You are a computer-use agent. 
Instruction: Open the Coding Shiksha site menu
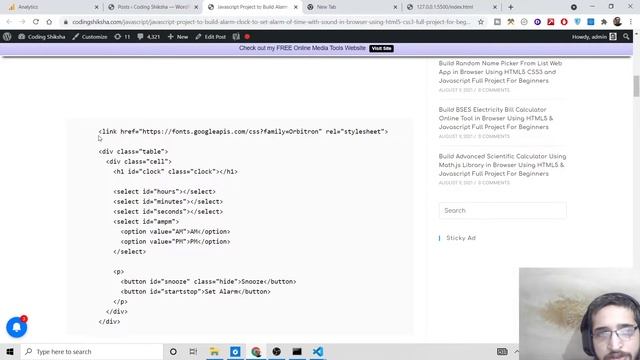(x=42, y=37)
